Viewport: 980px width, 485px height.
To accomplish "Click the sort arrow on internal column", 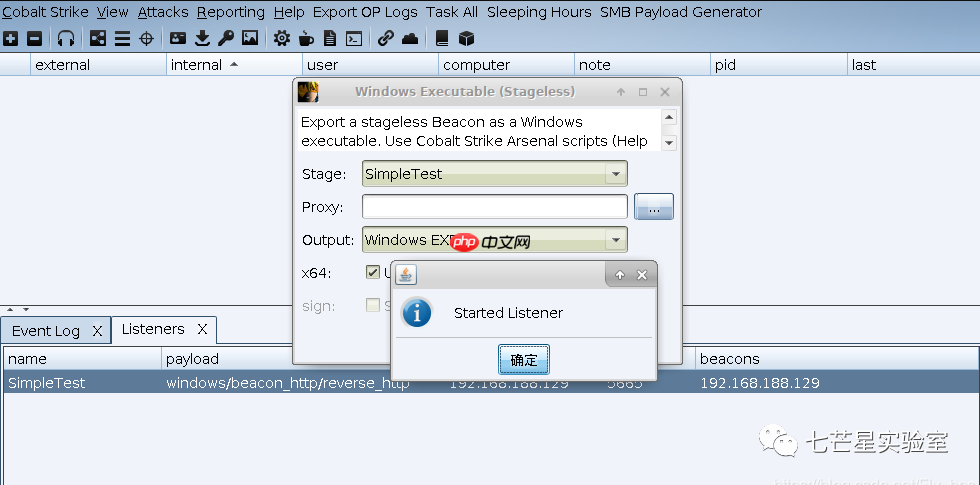I will [x=234, y=64].
